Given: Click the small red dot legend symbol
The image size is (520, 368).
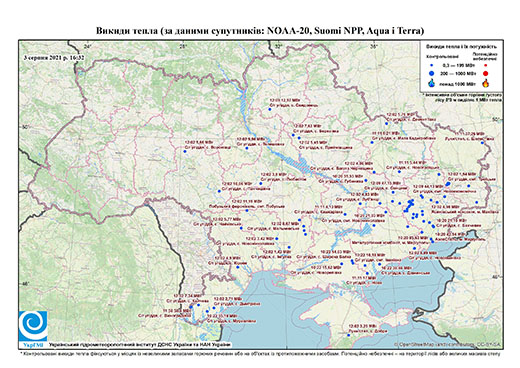Looking at the screenshot, I should (485, 65).
